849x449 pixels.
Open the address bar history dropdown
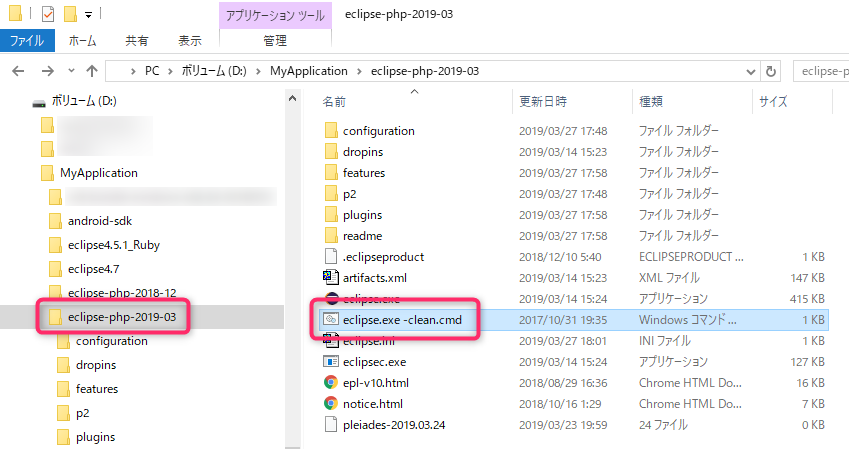[750, 71]
